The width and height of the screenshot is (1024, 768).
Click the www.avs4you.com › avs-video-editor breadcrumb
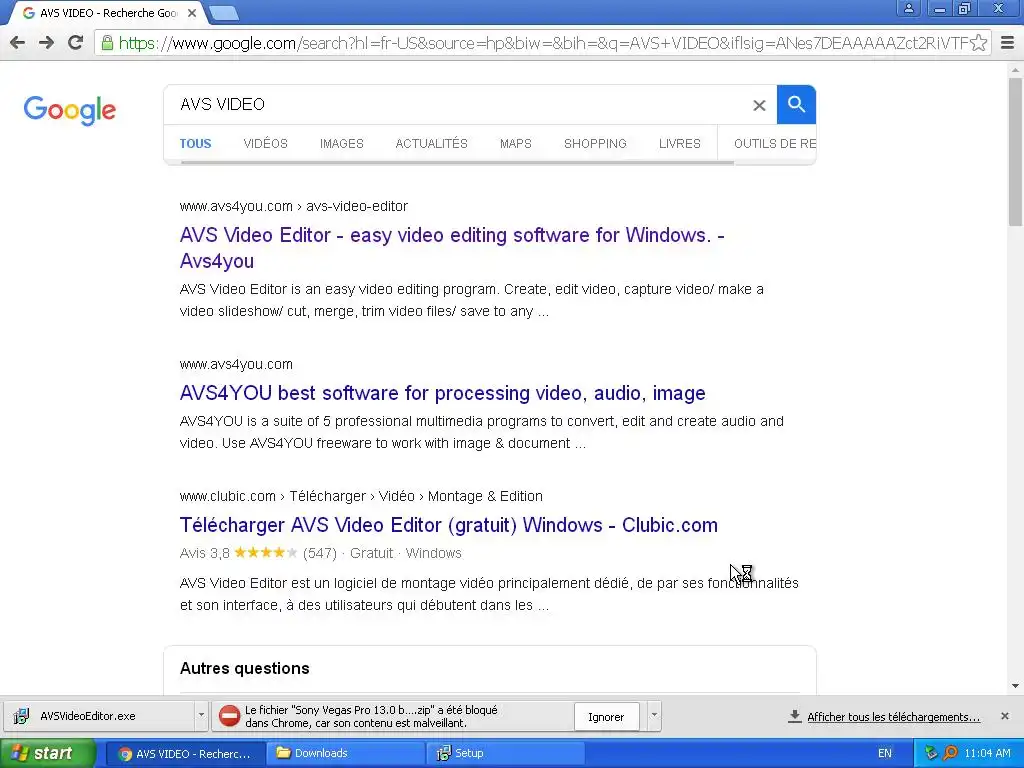294,206
